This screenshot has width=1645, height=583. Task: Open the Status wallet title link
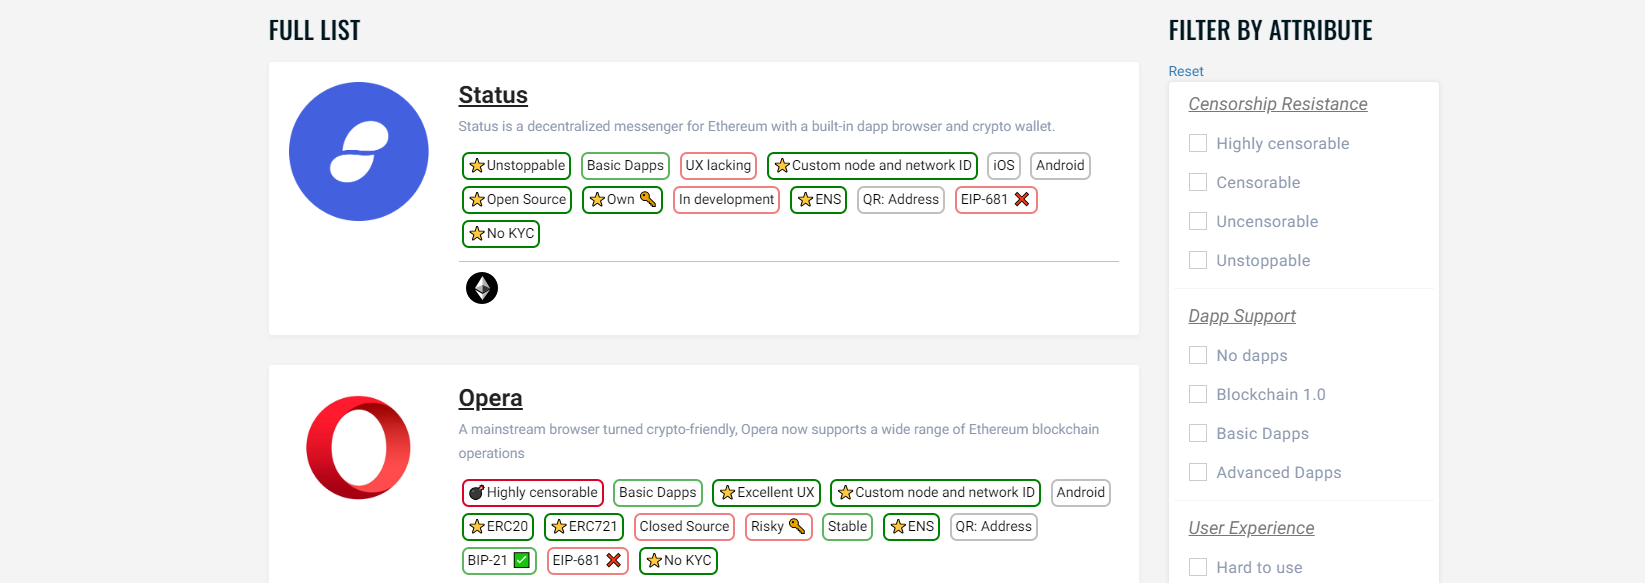pyautogui.click(x=493, y=95)
